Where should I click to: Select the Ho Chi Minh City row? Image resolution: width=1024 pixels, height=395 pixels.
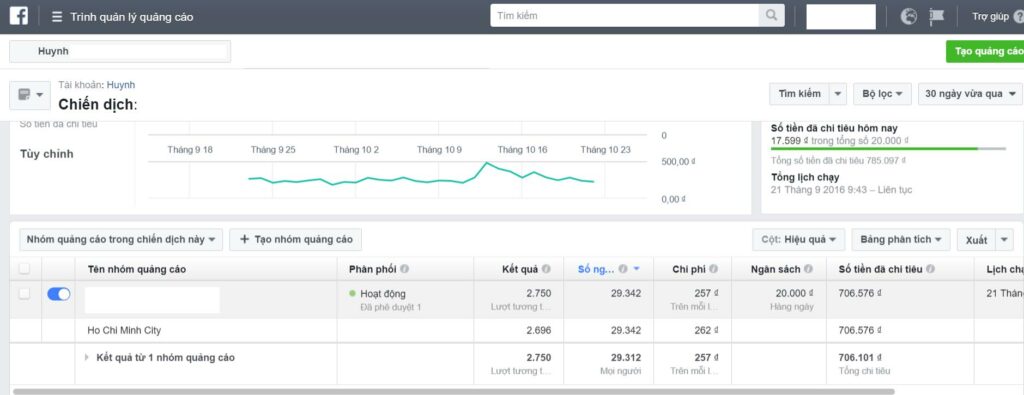click(x=517, y=330)
